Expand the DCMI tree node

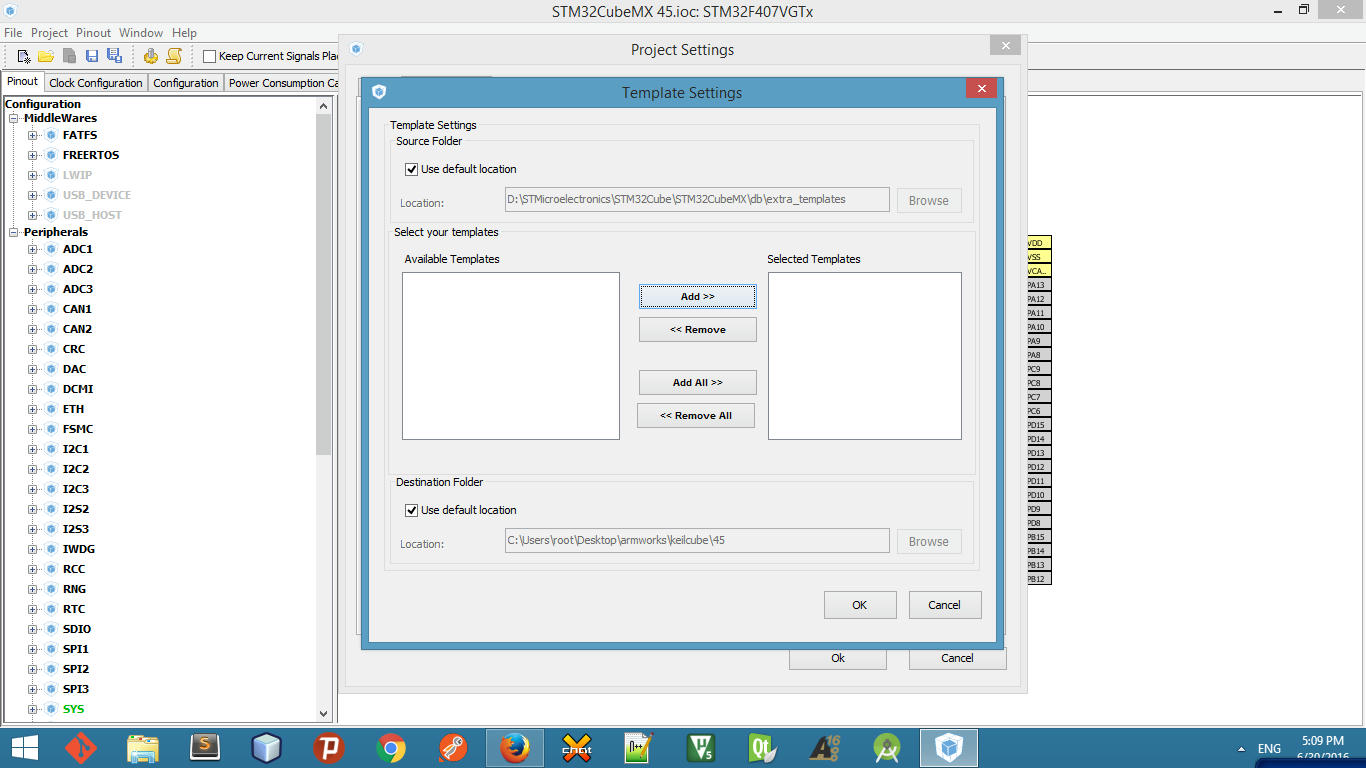32,389
